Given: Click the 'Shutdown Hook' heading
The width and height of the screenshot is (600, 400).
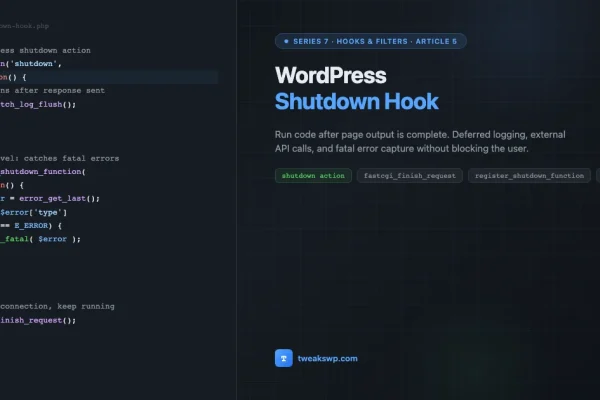Looking at the screenshot, I should coord(357,101).
